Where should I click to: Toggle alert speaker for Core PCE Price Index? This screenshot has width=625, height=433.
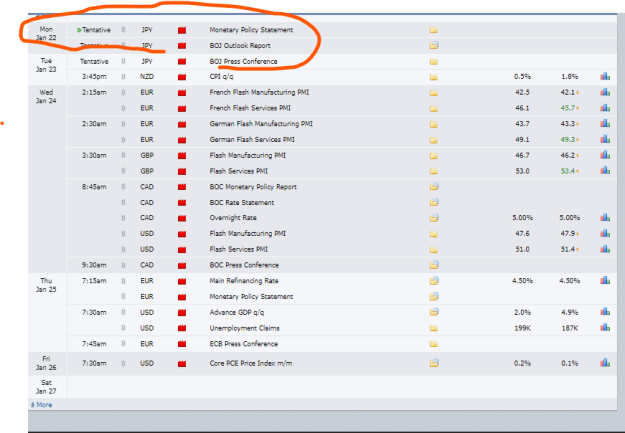tap(123, 363)
